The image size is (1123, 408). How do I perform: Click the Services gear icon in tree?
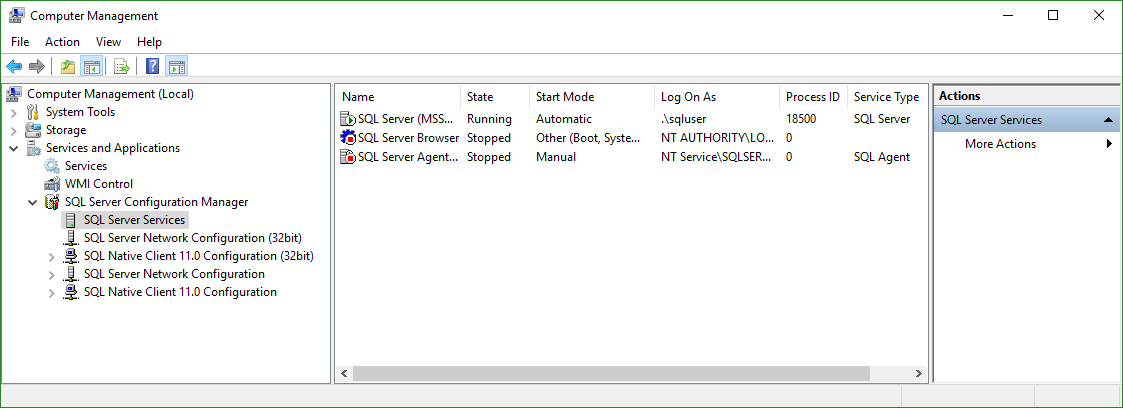tap(52, 166)
